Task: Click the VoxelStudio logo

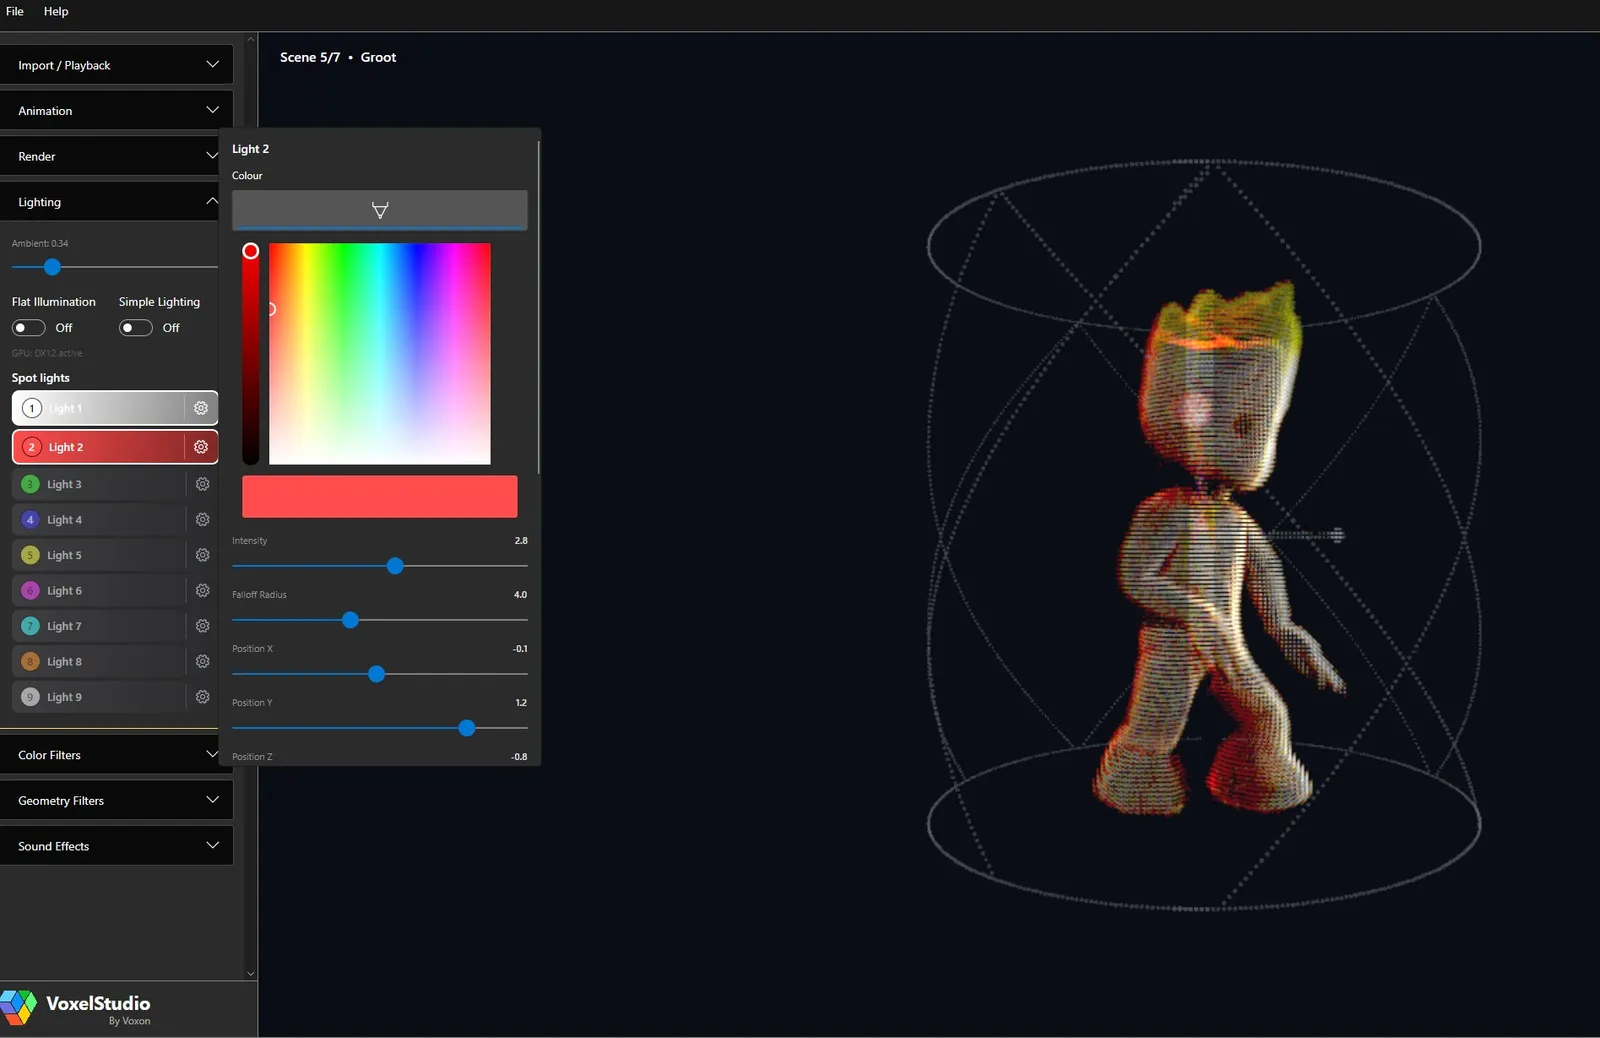Action: [x=19, y=1008]
